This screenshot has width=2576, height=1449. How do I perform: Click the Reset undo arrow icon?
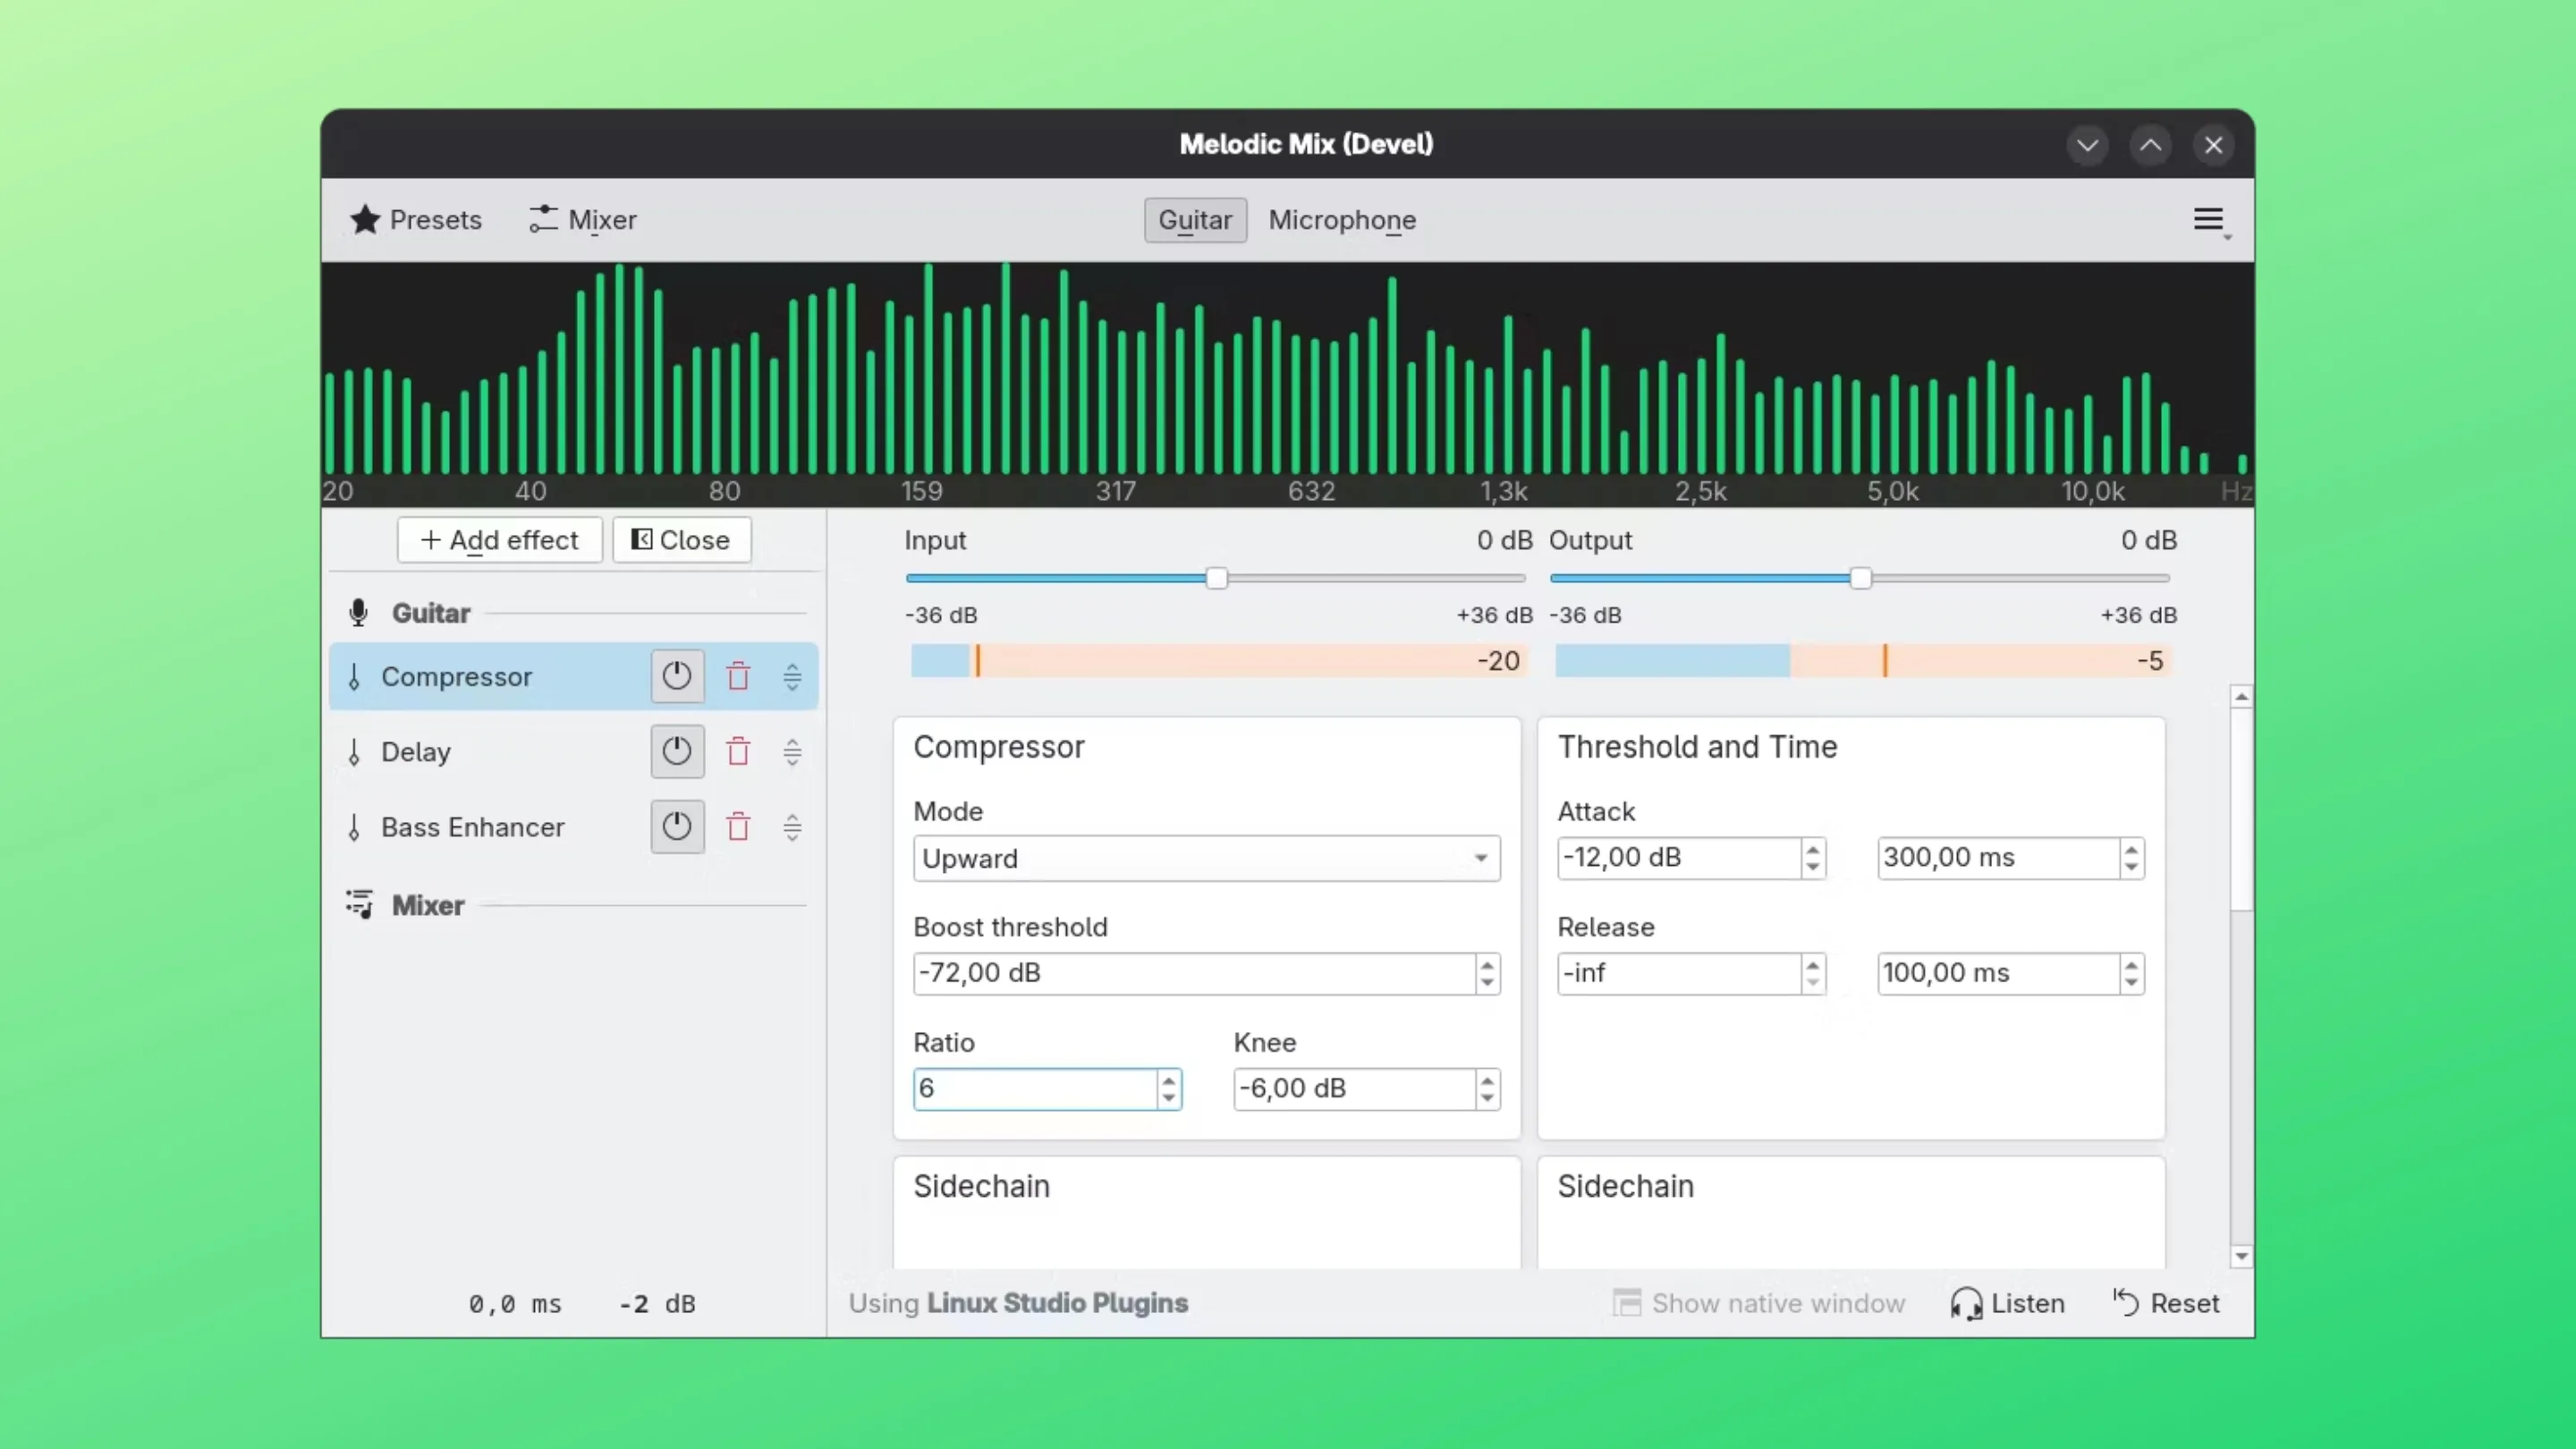[2126, 1303]
